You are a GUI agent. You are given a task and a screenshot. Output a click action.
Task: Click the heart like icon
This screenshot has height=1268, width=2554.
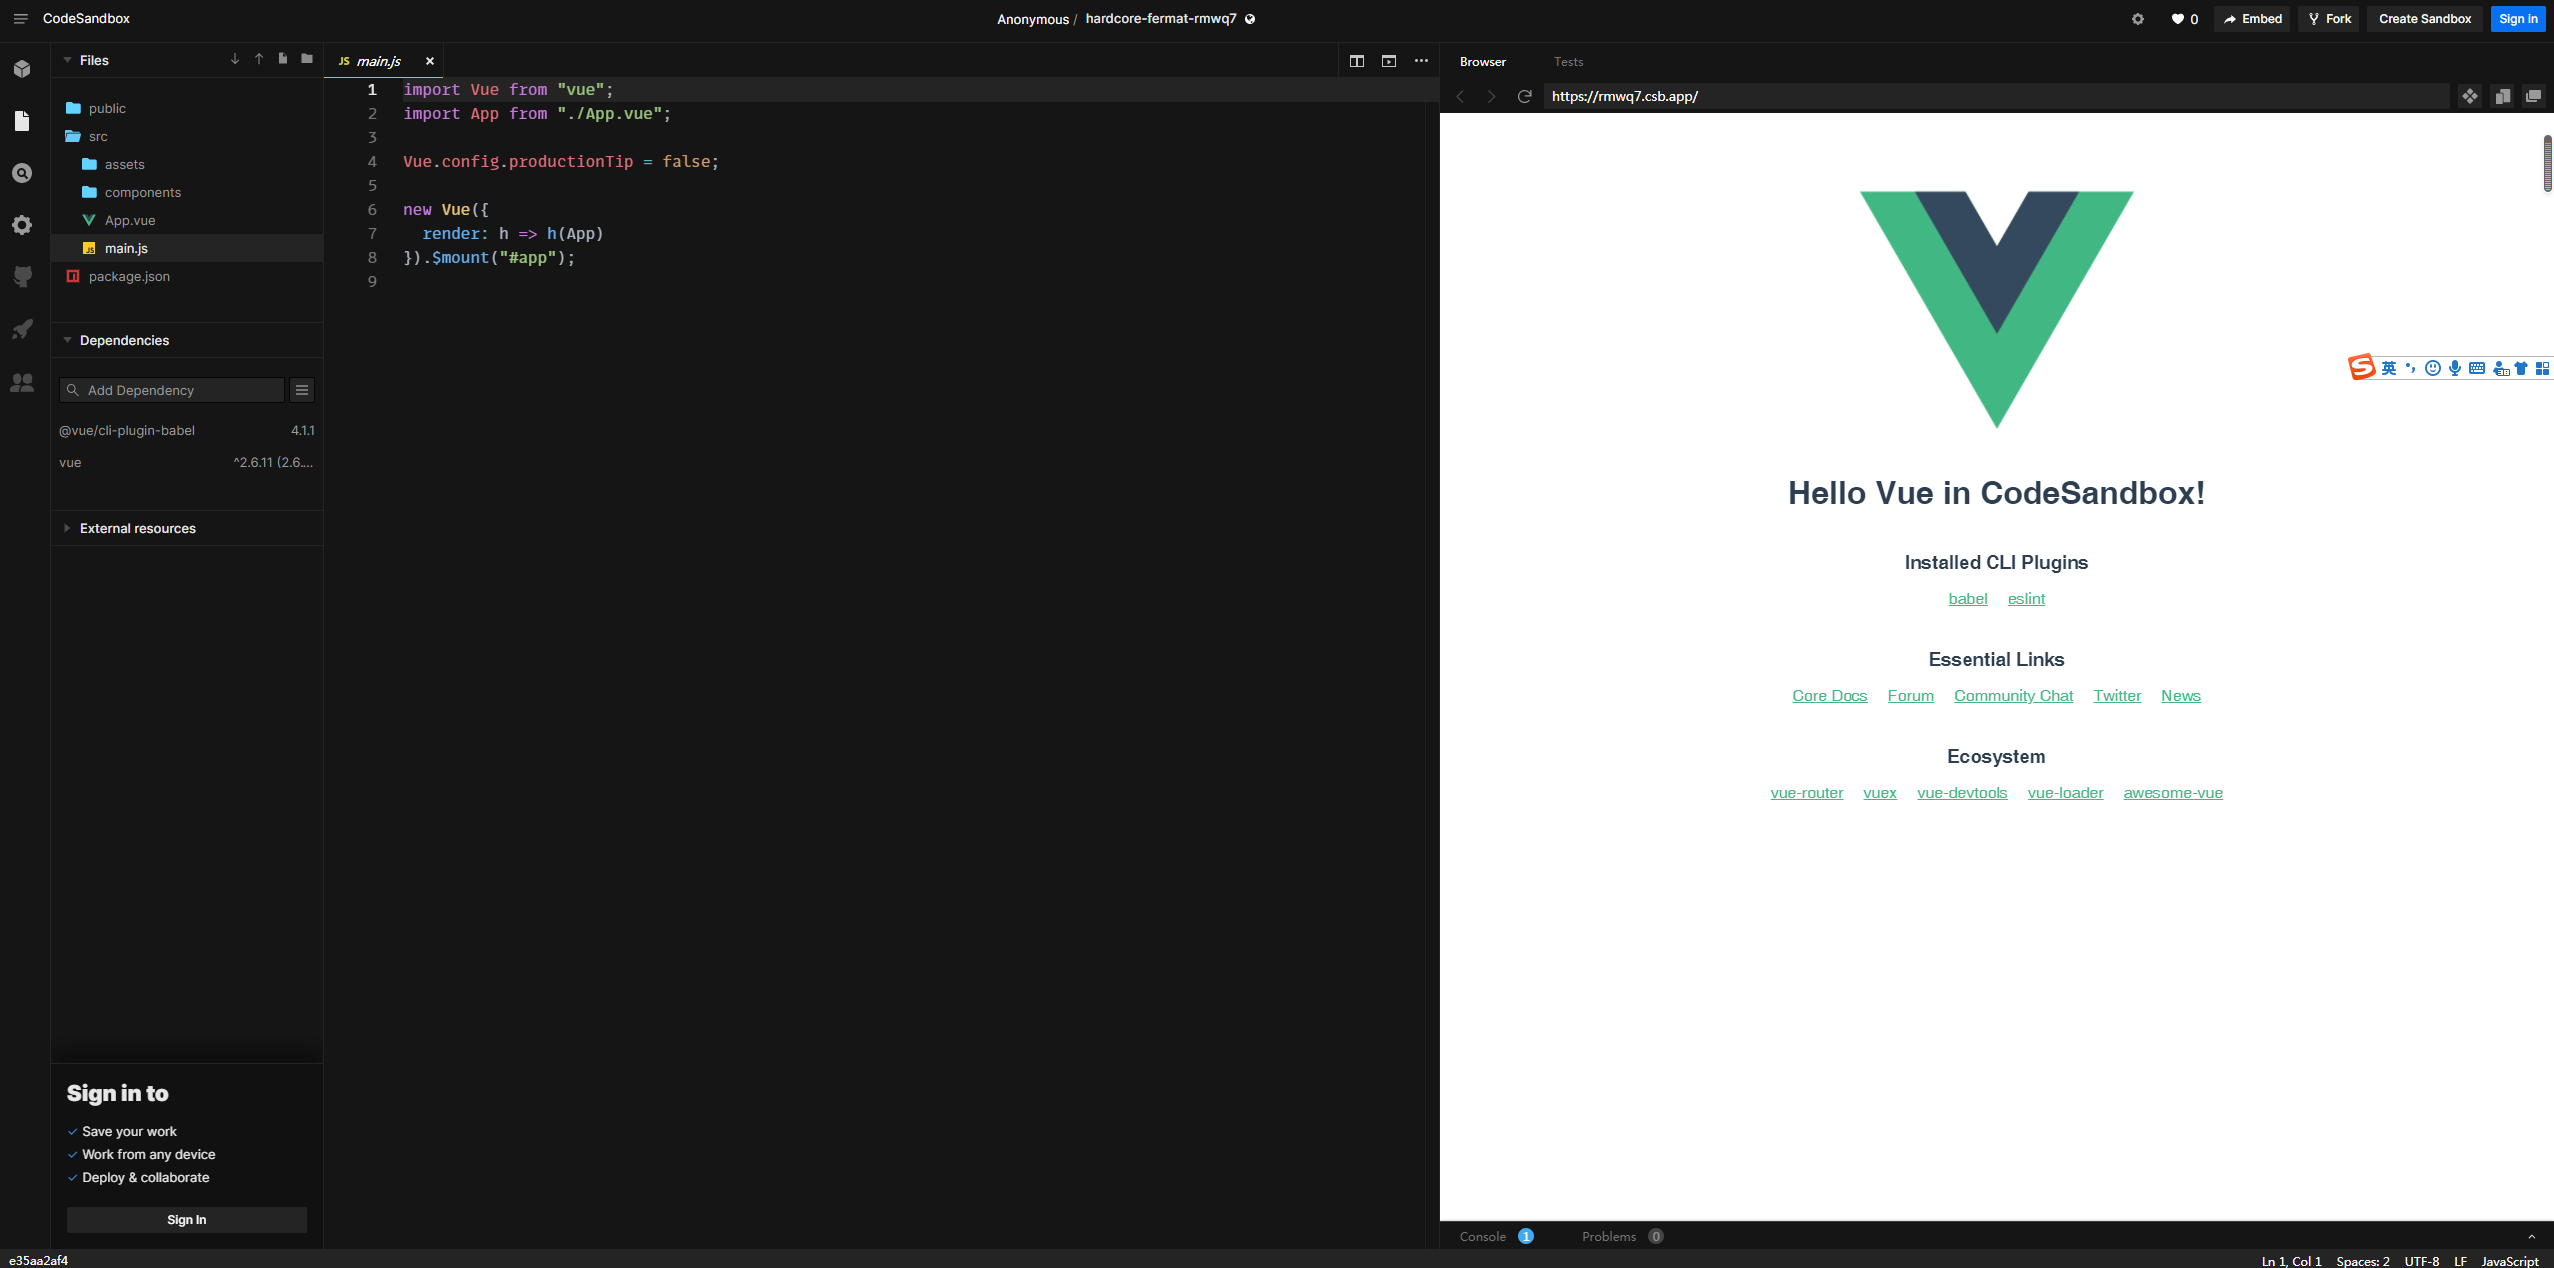point(2177,19)
